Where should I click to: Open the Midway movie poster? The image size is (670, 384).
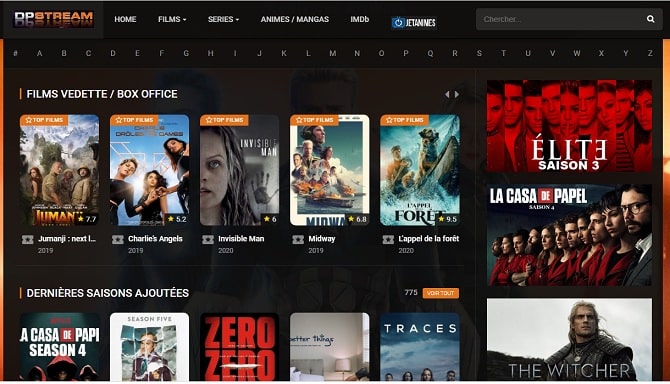(x=330, y=170)
